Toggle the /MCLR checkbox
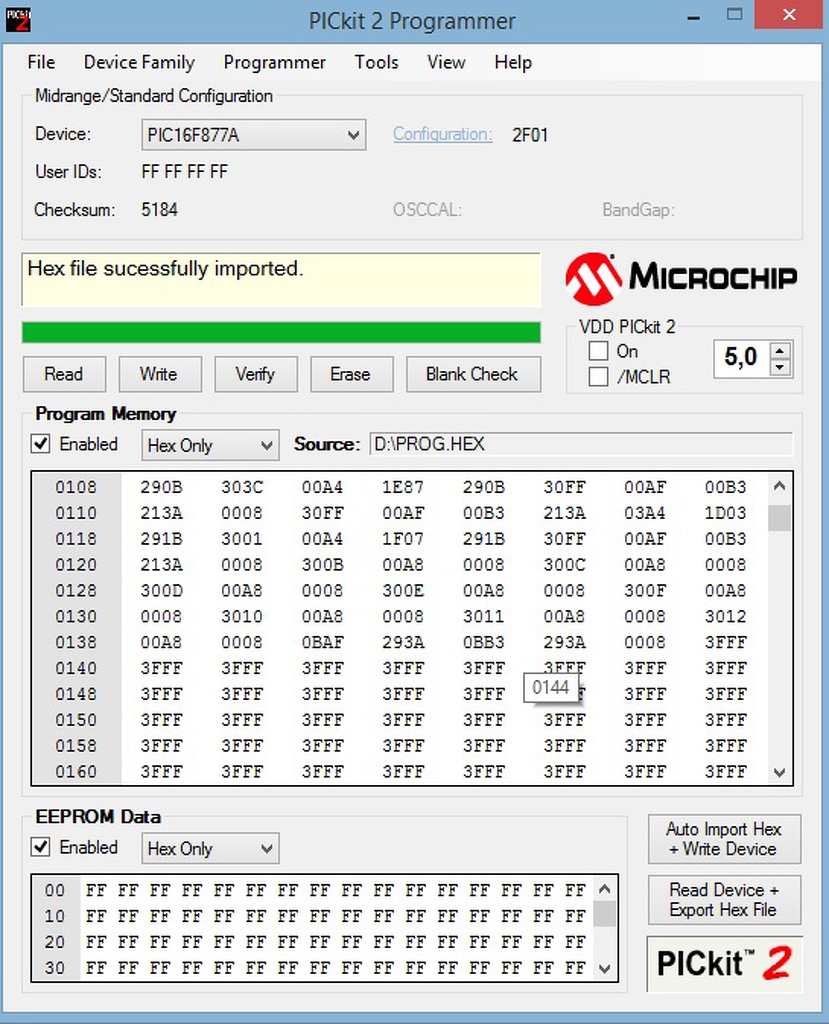 (x=598, y=377)
